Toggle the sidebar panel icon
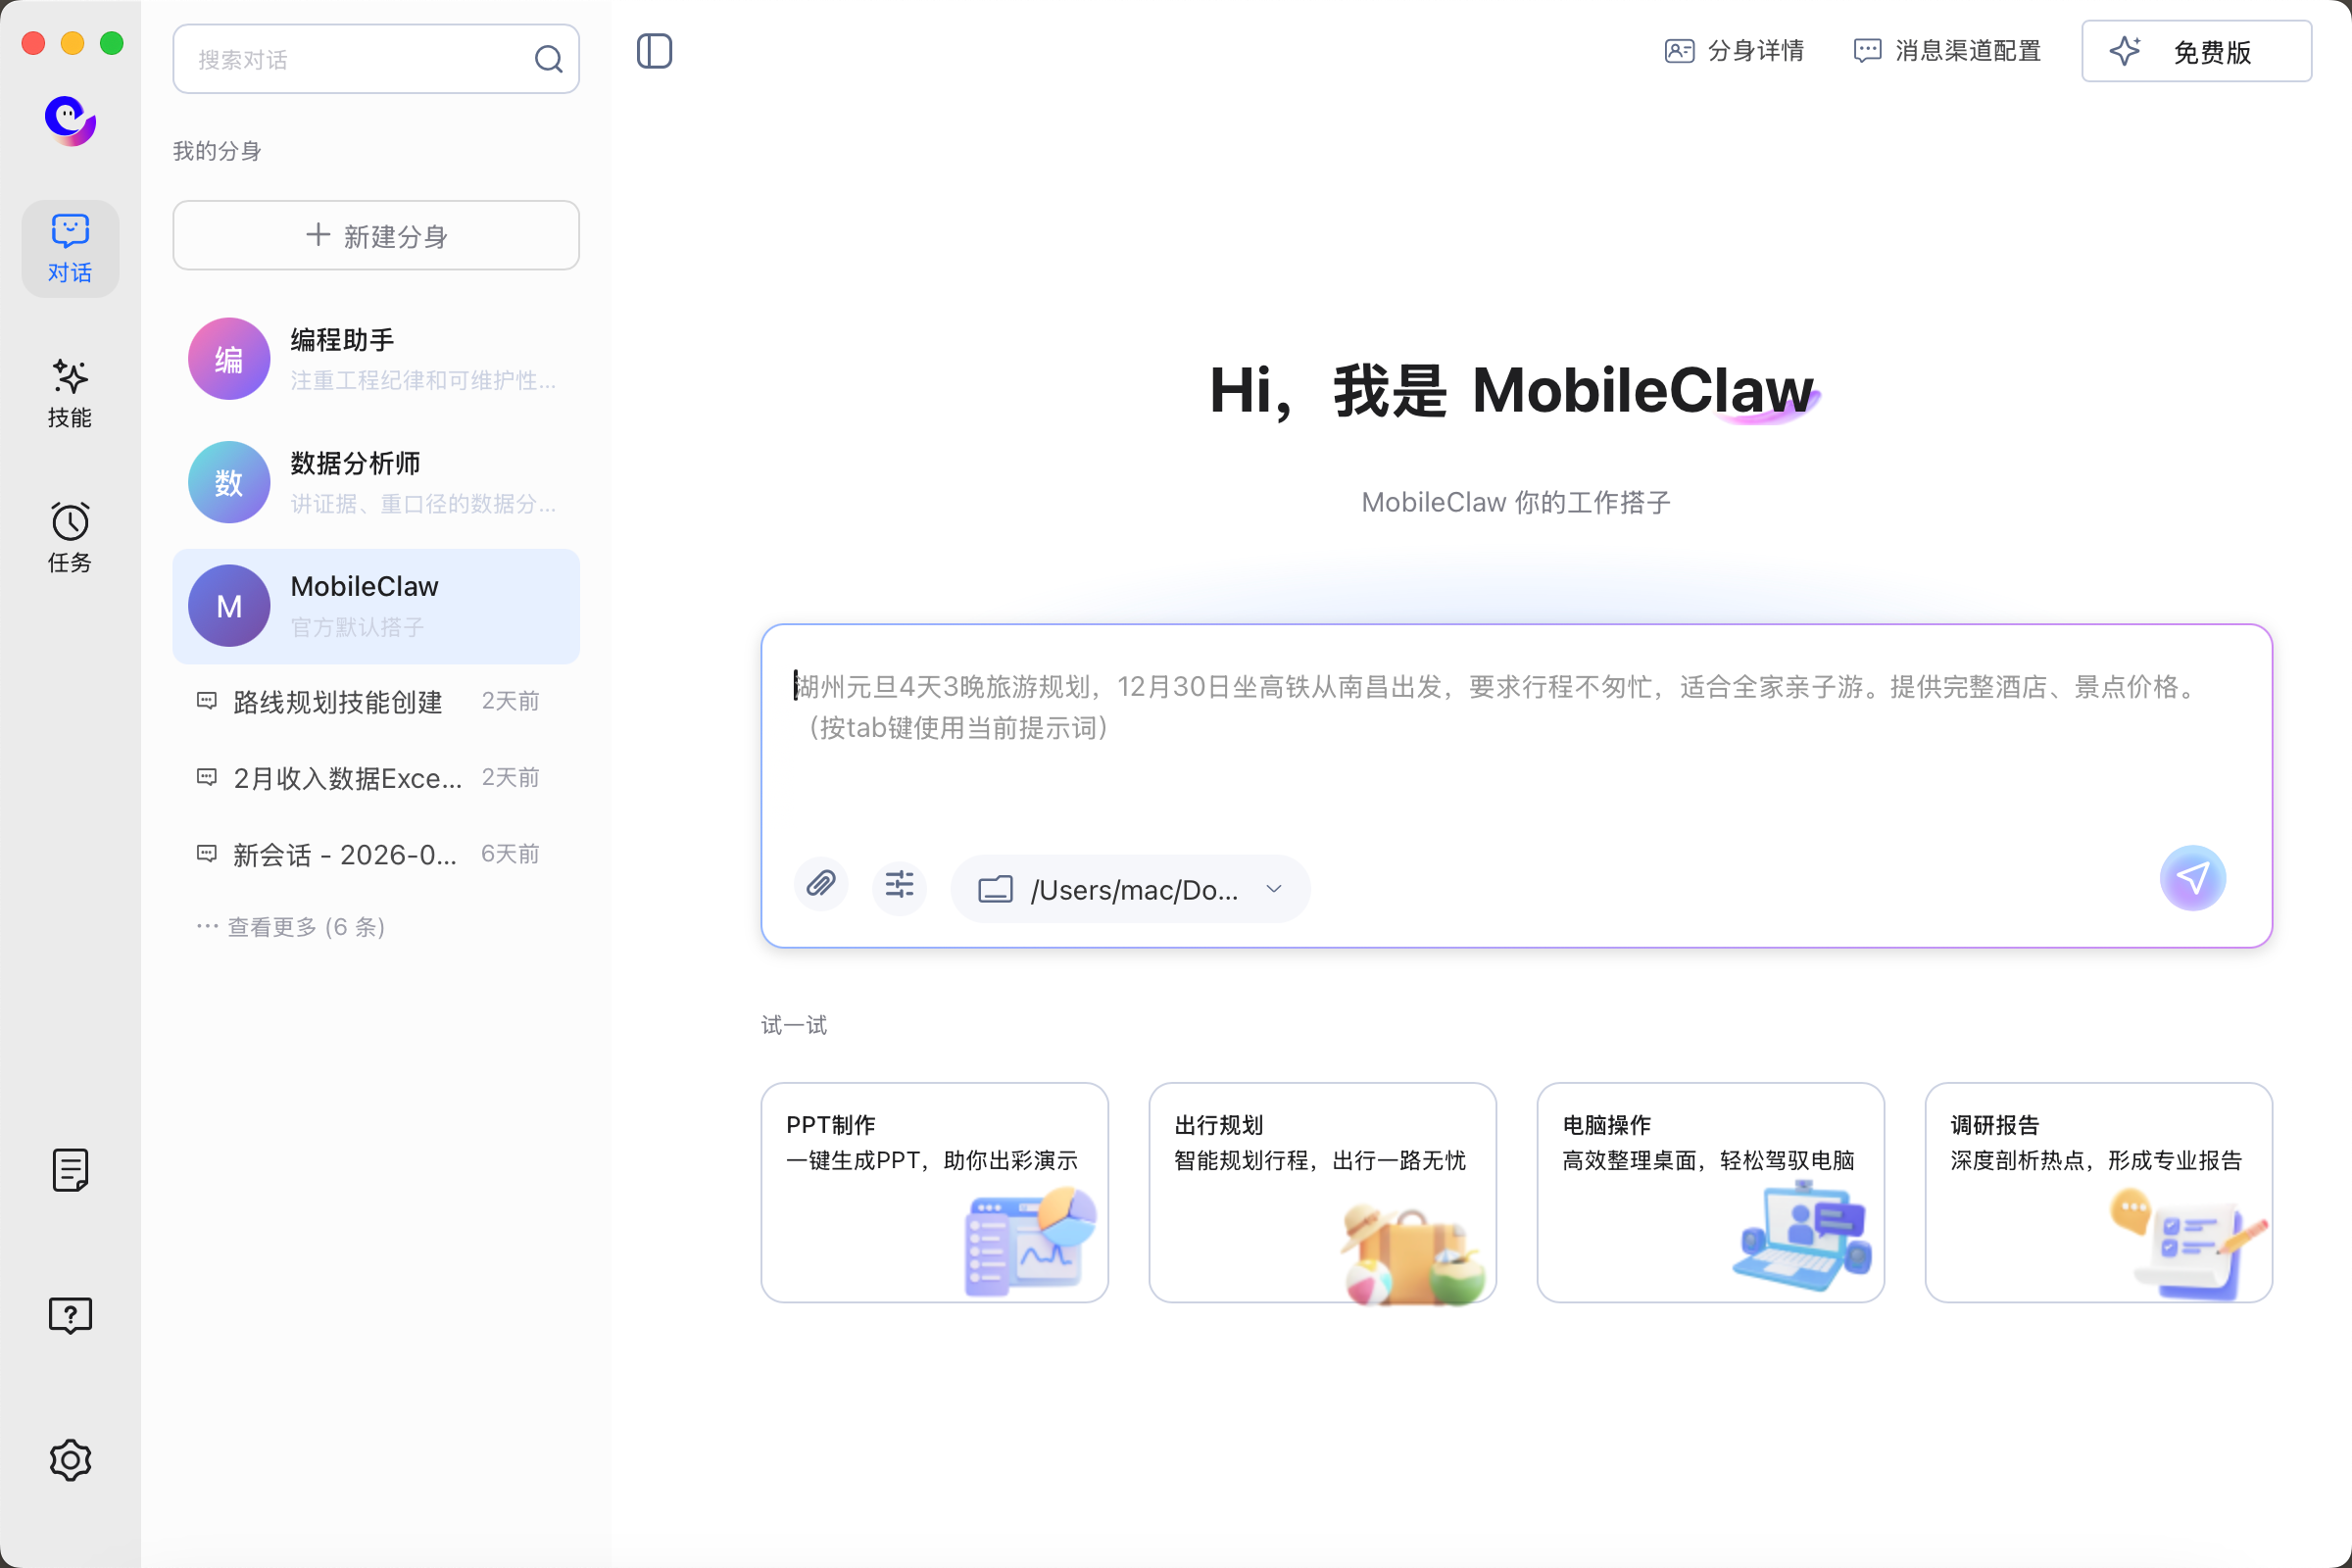The image size is (2352, 1568). tap(654, 51)
